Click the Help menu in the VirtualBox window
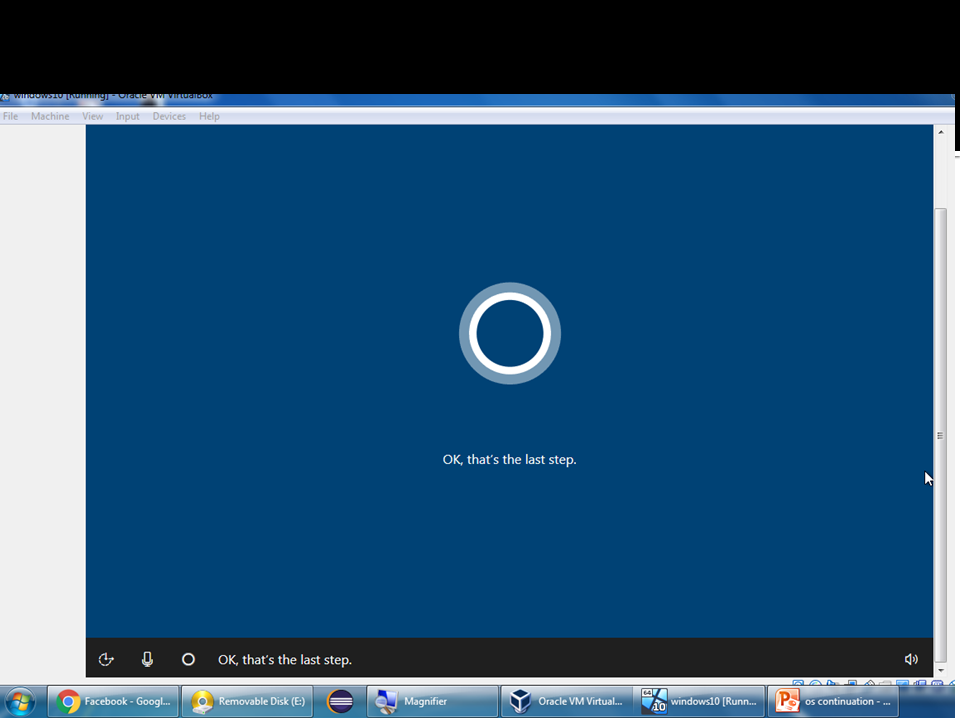 coord(209,116)
